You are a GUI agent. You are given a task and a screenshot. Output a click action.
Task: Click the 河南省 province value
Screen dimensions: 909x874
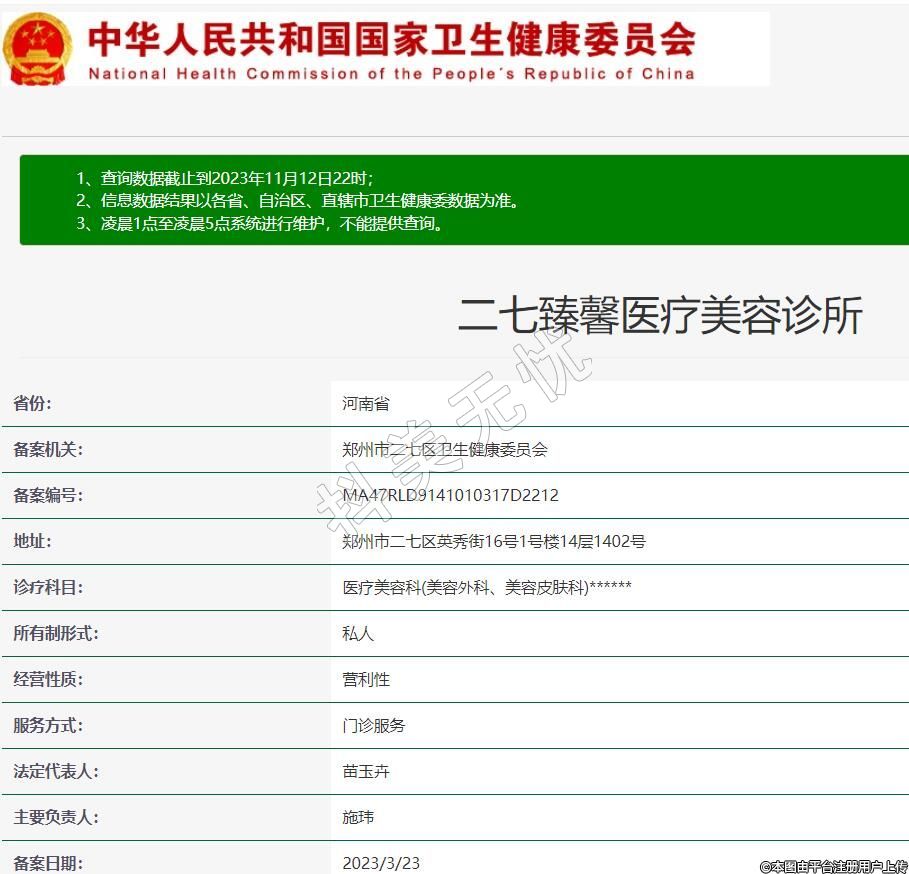366,404
